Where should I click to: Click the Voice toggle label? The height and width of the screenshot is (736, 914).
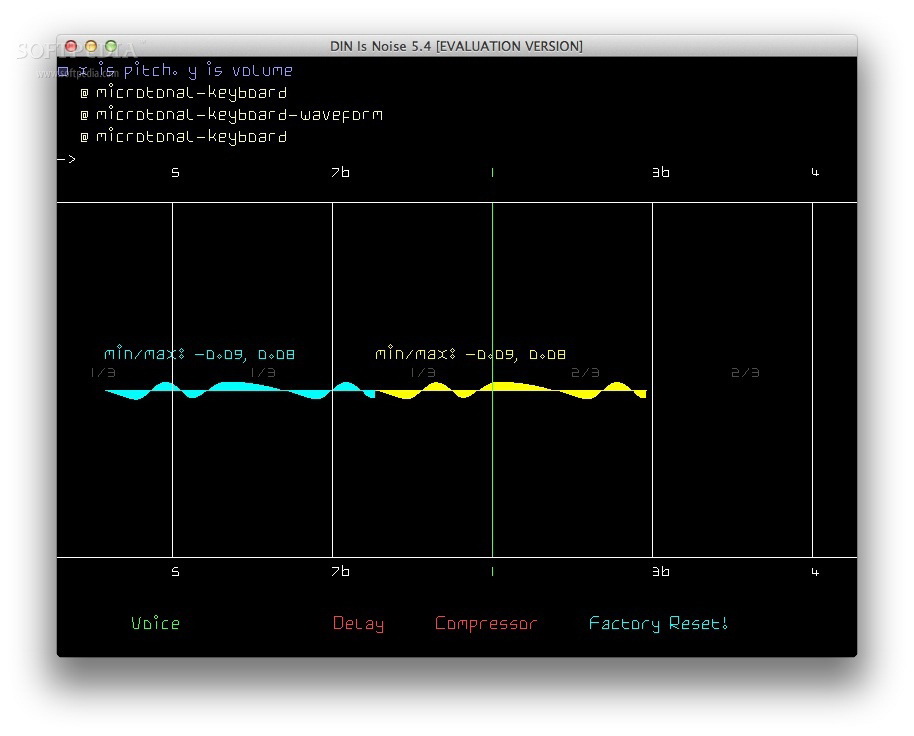[155, 623]
